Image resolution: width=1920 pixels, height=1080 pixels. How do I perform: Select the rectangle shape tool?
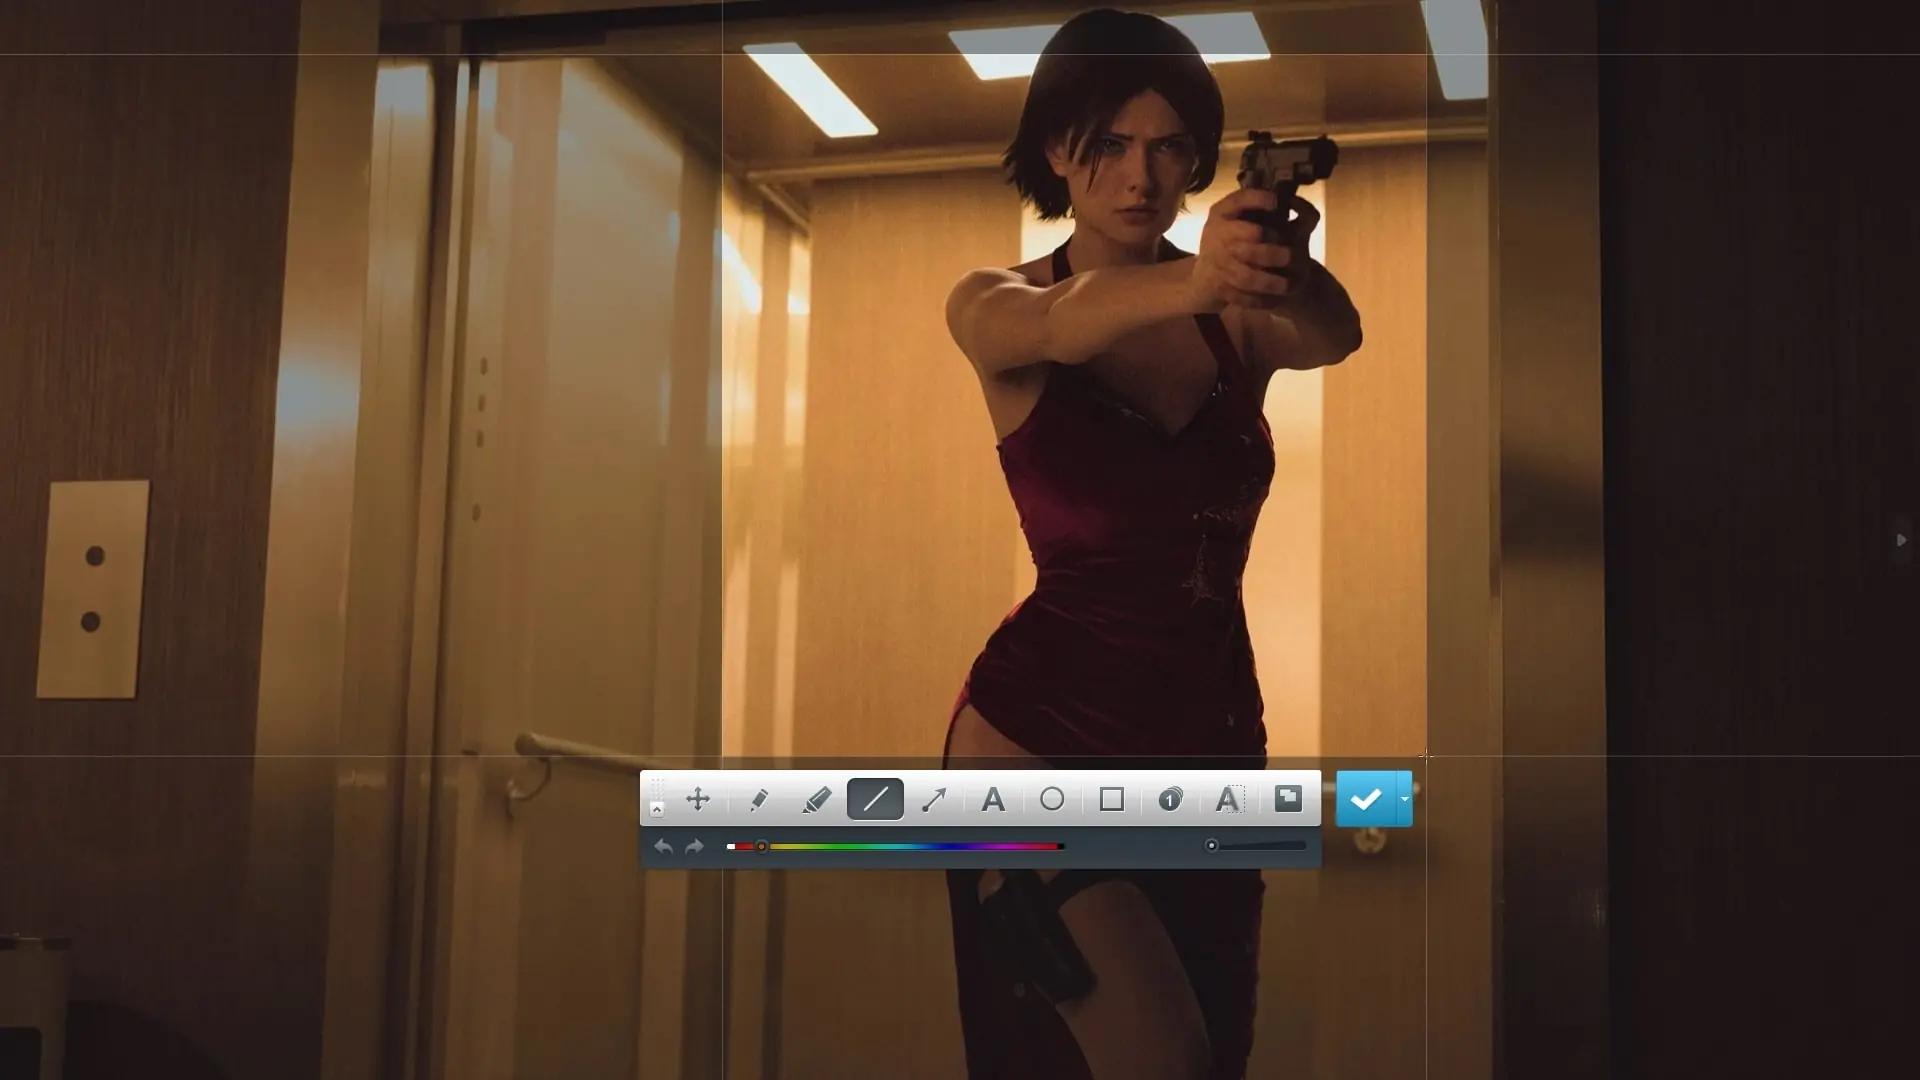1111,799
